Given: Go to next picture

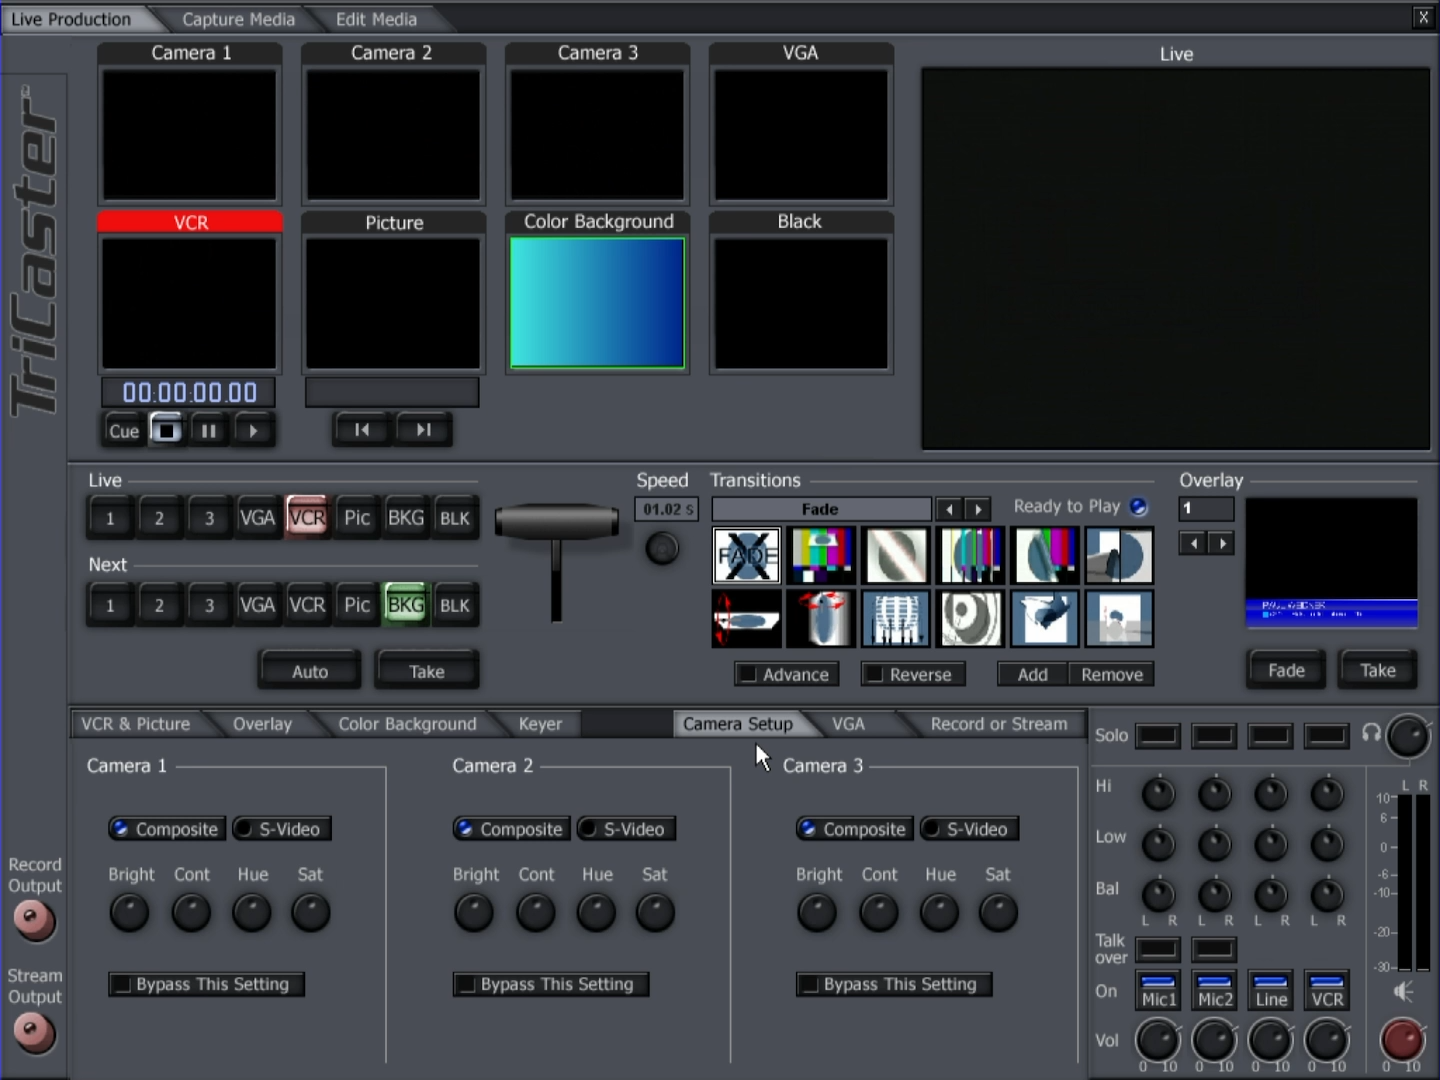Looking at the screenshot, I should click(x=423, y=430).
